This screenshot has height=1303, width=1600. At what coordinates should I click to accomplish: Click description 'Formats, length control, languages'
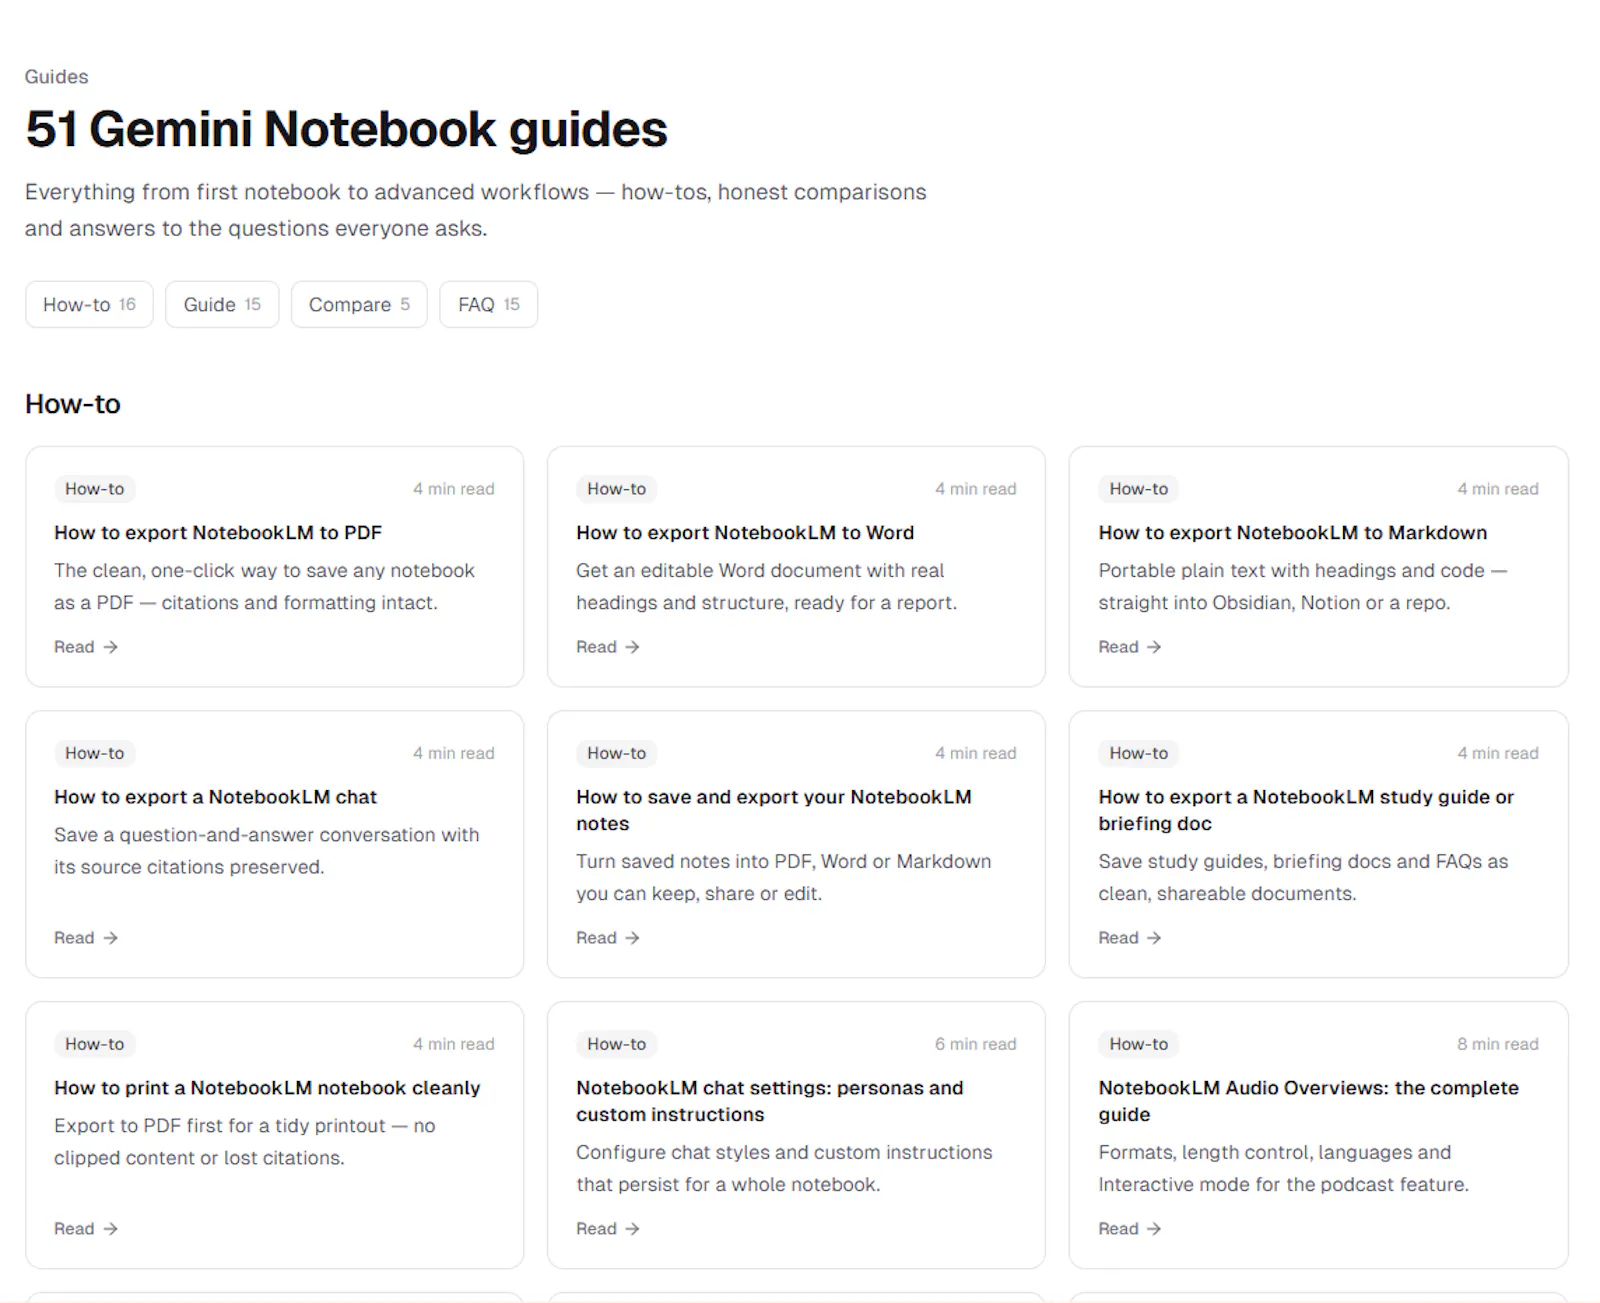tap(1284, 1169)
